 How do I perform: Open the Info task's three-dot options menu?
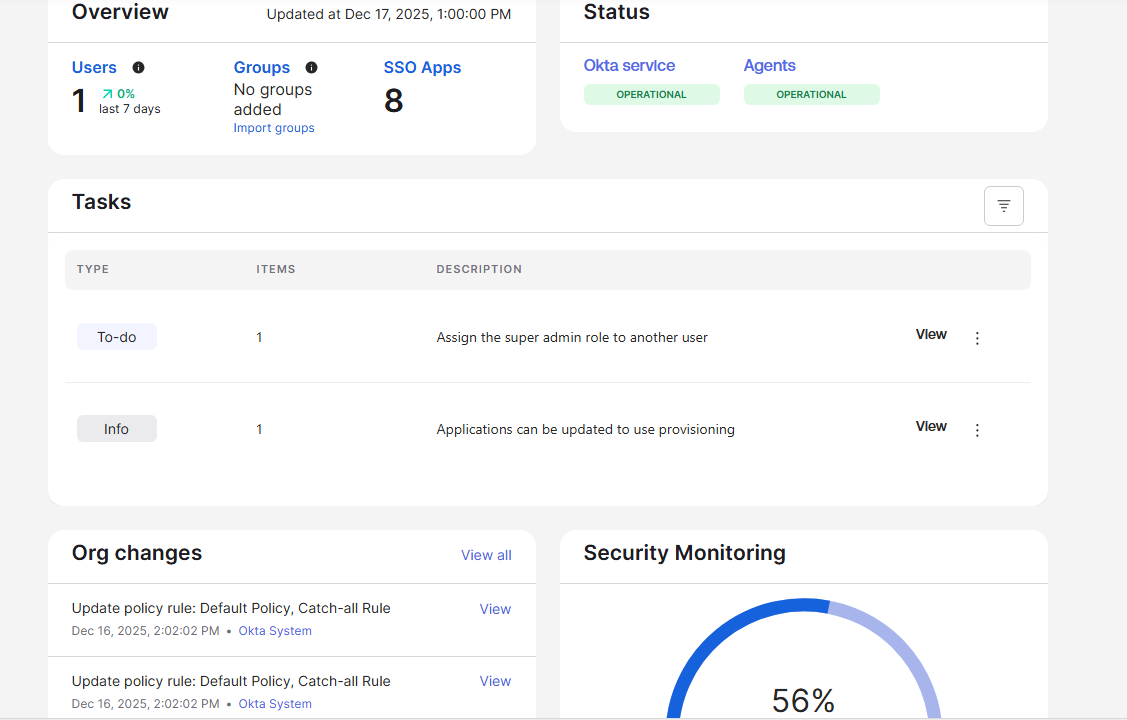point(977,429)
